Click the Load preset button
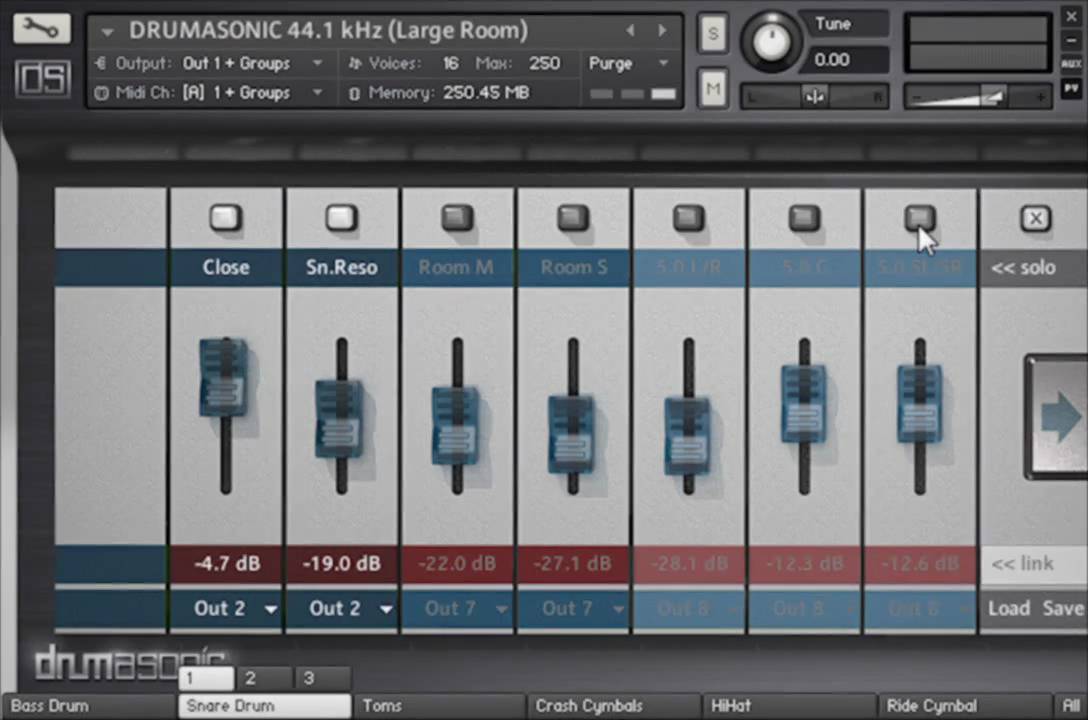Image resolution: width=1088 pixels, height=720 pixels. click(1009, 609)
